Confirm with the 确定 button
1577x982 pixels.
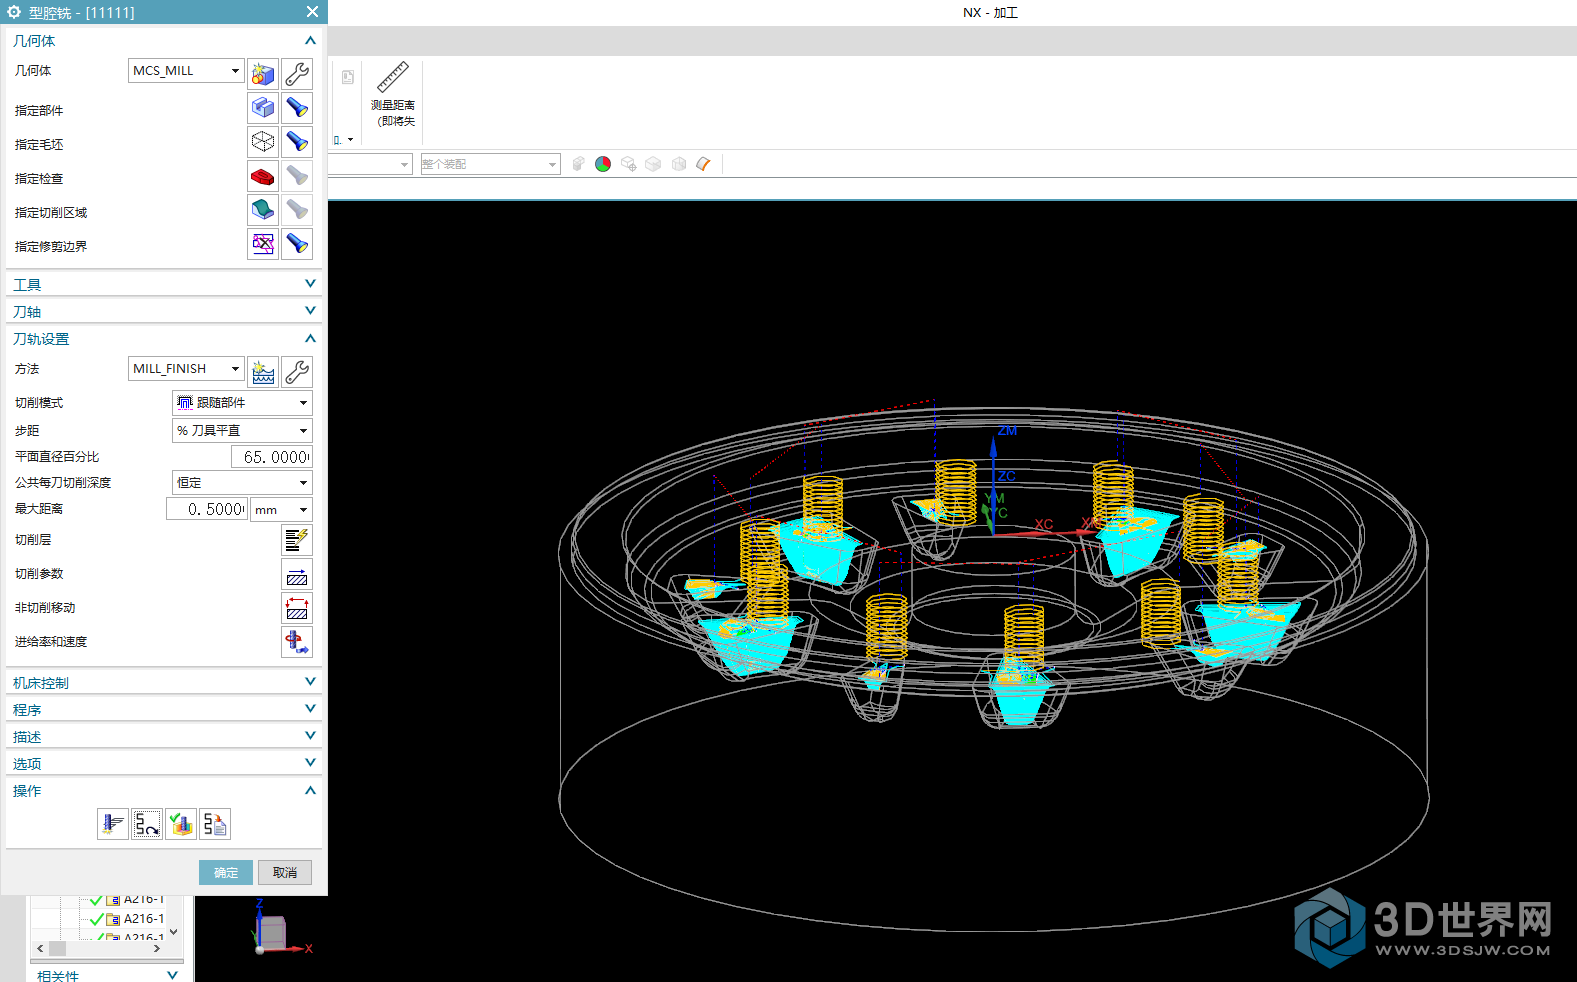pyautogui.click(x=226, y=873)
